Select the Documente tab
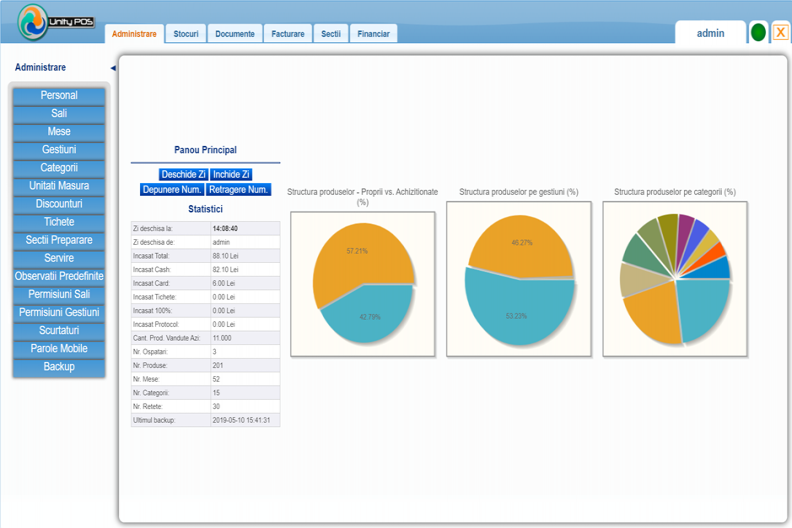This screenshot has width=792, height=528. [x=235, y=34]
